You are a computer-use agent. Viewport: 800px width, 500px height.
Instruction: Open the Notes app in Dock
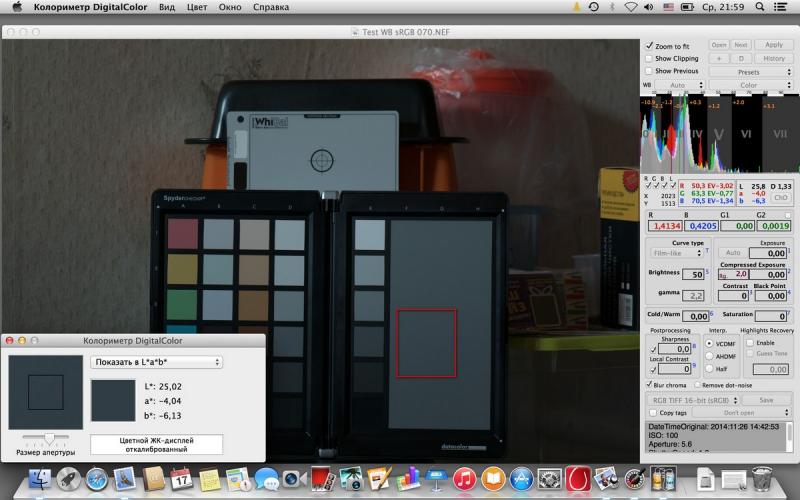click(x=210, y=480)
